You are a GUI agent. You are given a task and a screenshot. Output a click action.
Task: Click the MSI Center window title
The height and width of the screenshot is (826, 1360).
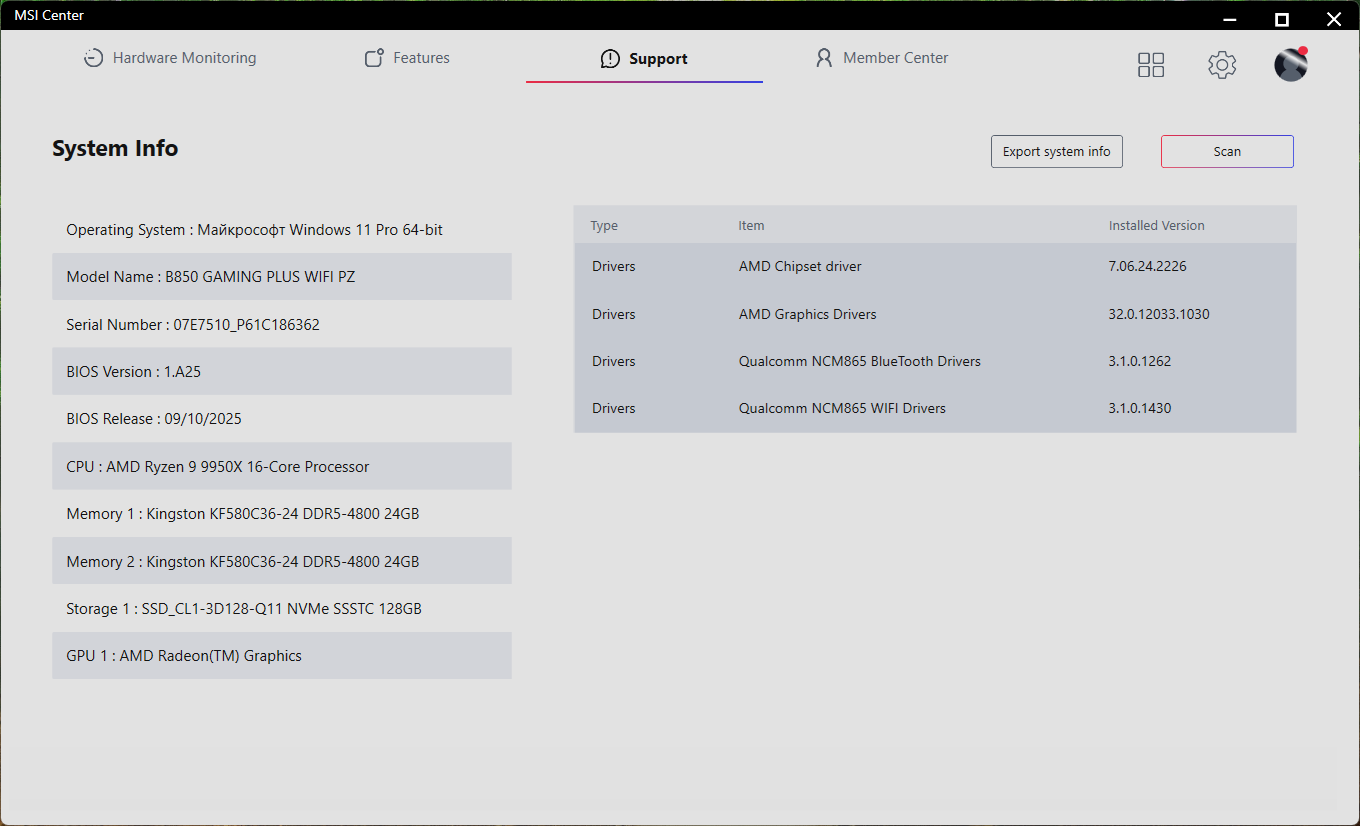click(x=49, y=15)
